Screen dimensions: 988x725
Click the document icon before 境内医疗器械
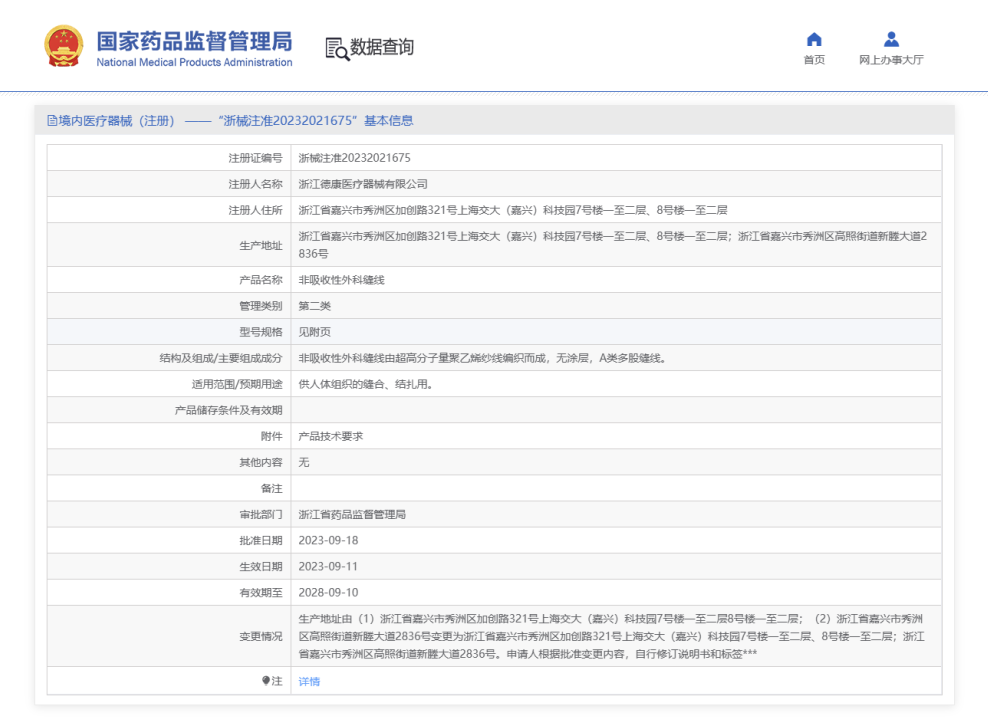(52, 121)
